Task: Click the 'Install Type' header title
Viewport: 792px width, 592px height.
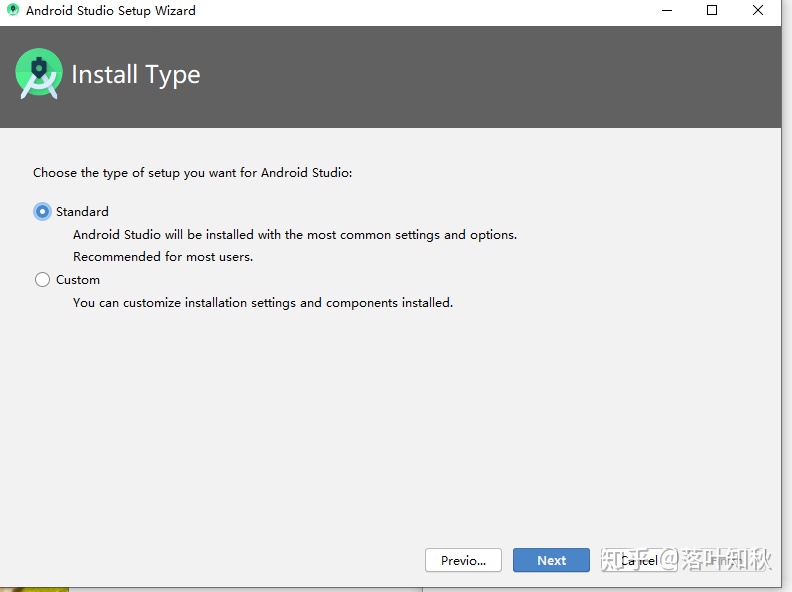Action: click(x=136, y=75)
